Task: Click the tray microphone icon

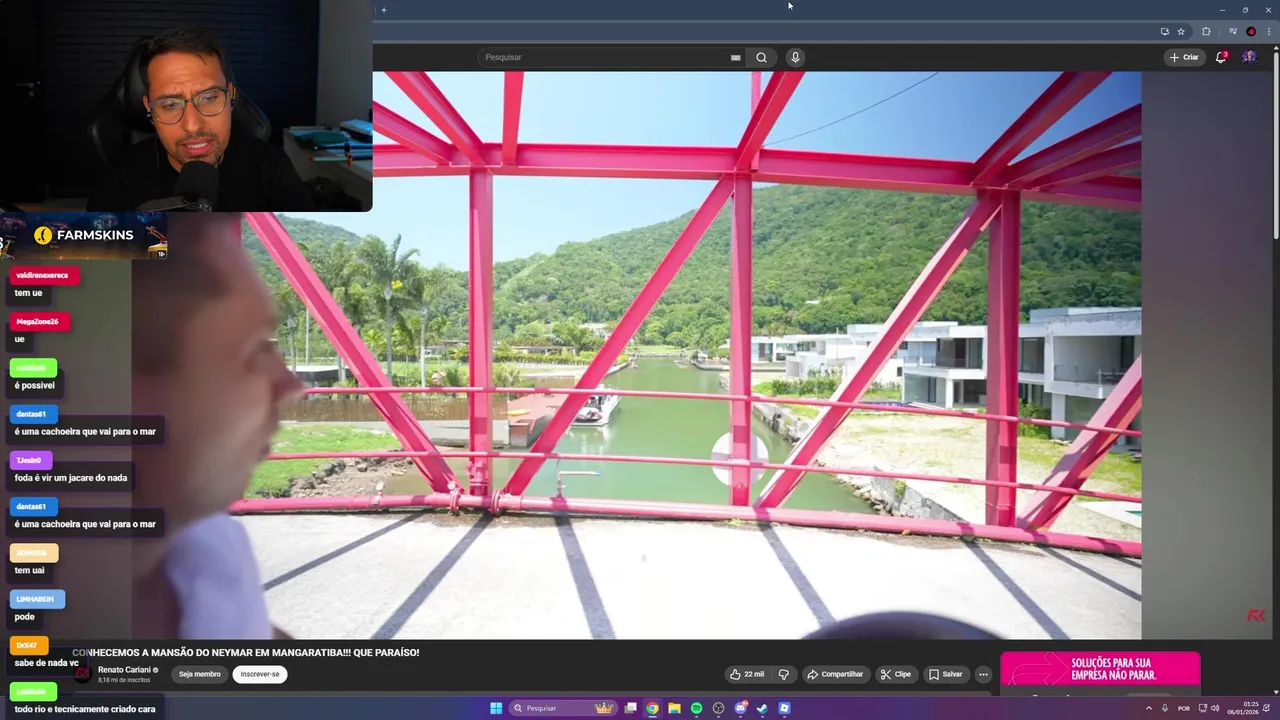Action: (1164, 708)
